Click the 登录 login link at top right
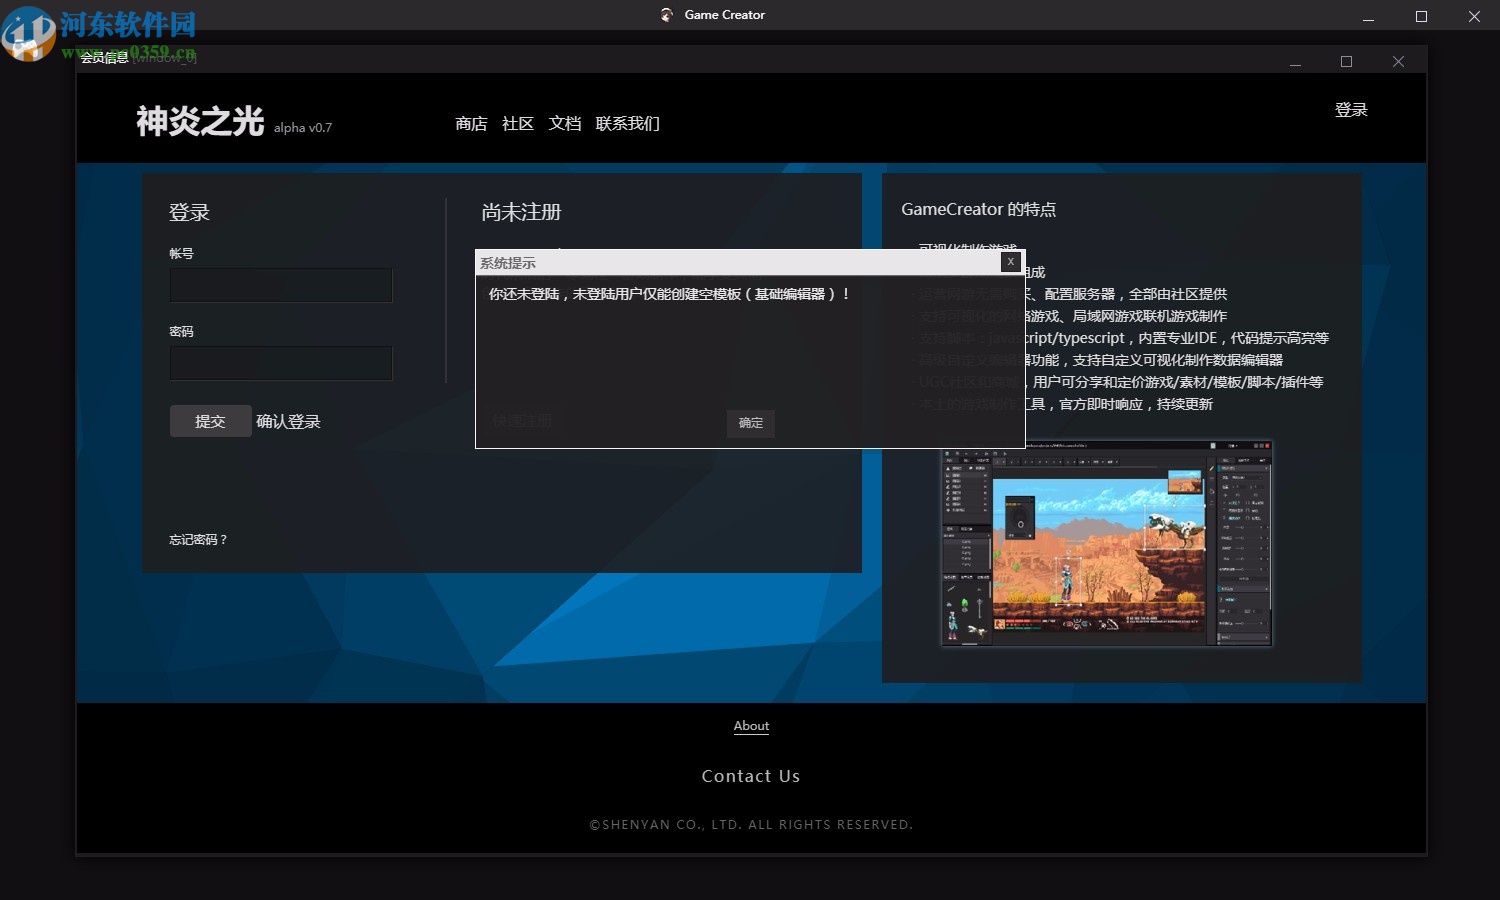Screen dimensions: 1500x900 (1352, 110)
